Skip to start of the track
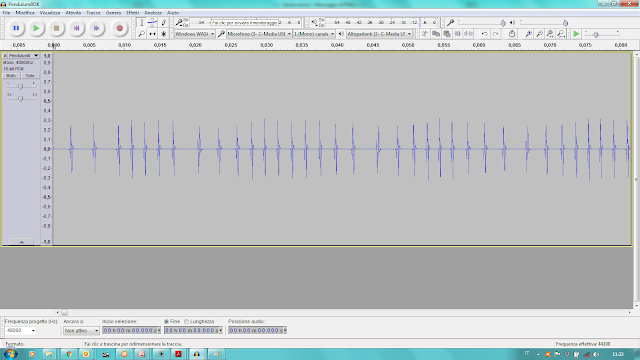This screenshot has width=640, height=360. pyautogui.click(x=76, y=28)
